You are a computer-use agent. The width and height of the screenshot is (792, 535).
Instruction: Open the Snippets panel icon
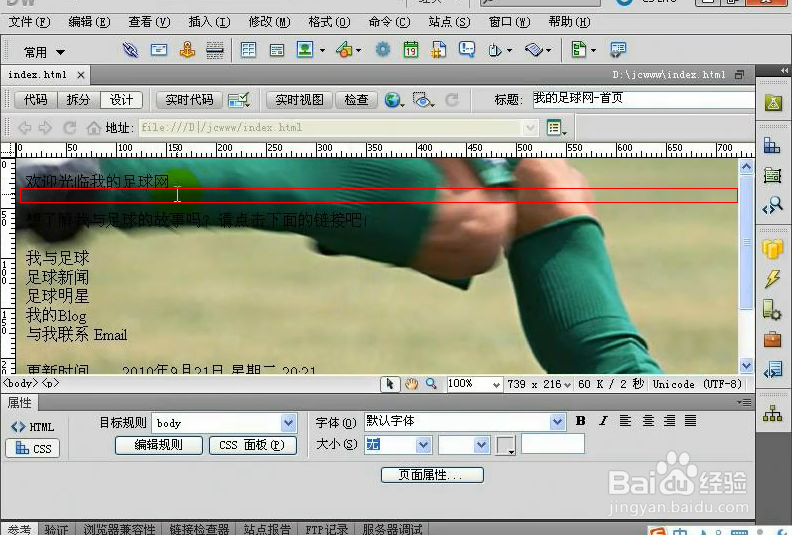772,370
